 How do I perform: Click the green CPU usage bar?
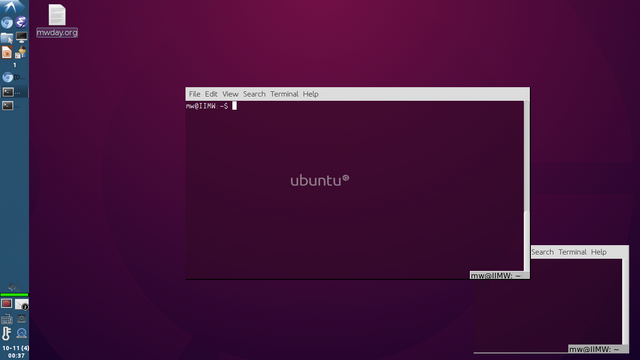(x=14, y=295)
